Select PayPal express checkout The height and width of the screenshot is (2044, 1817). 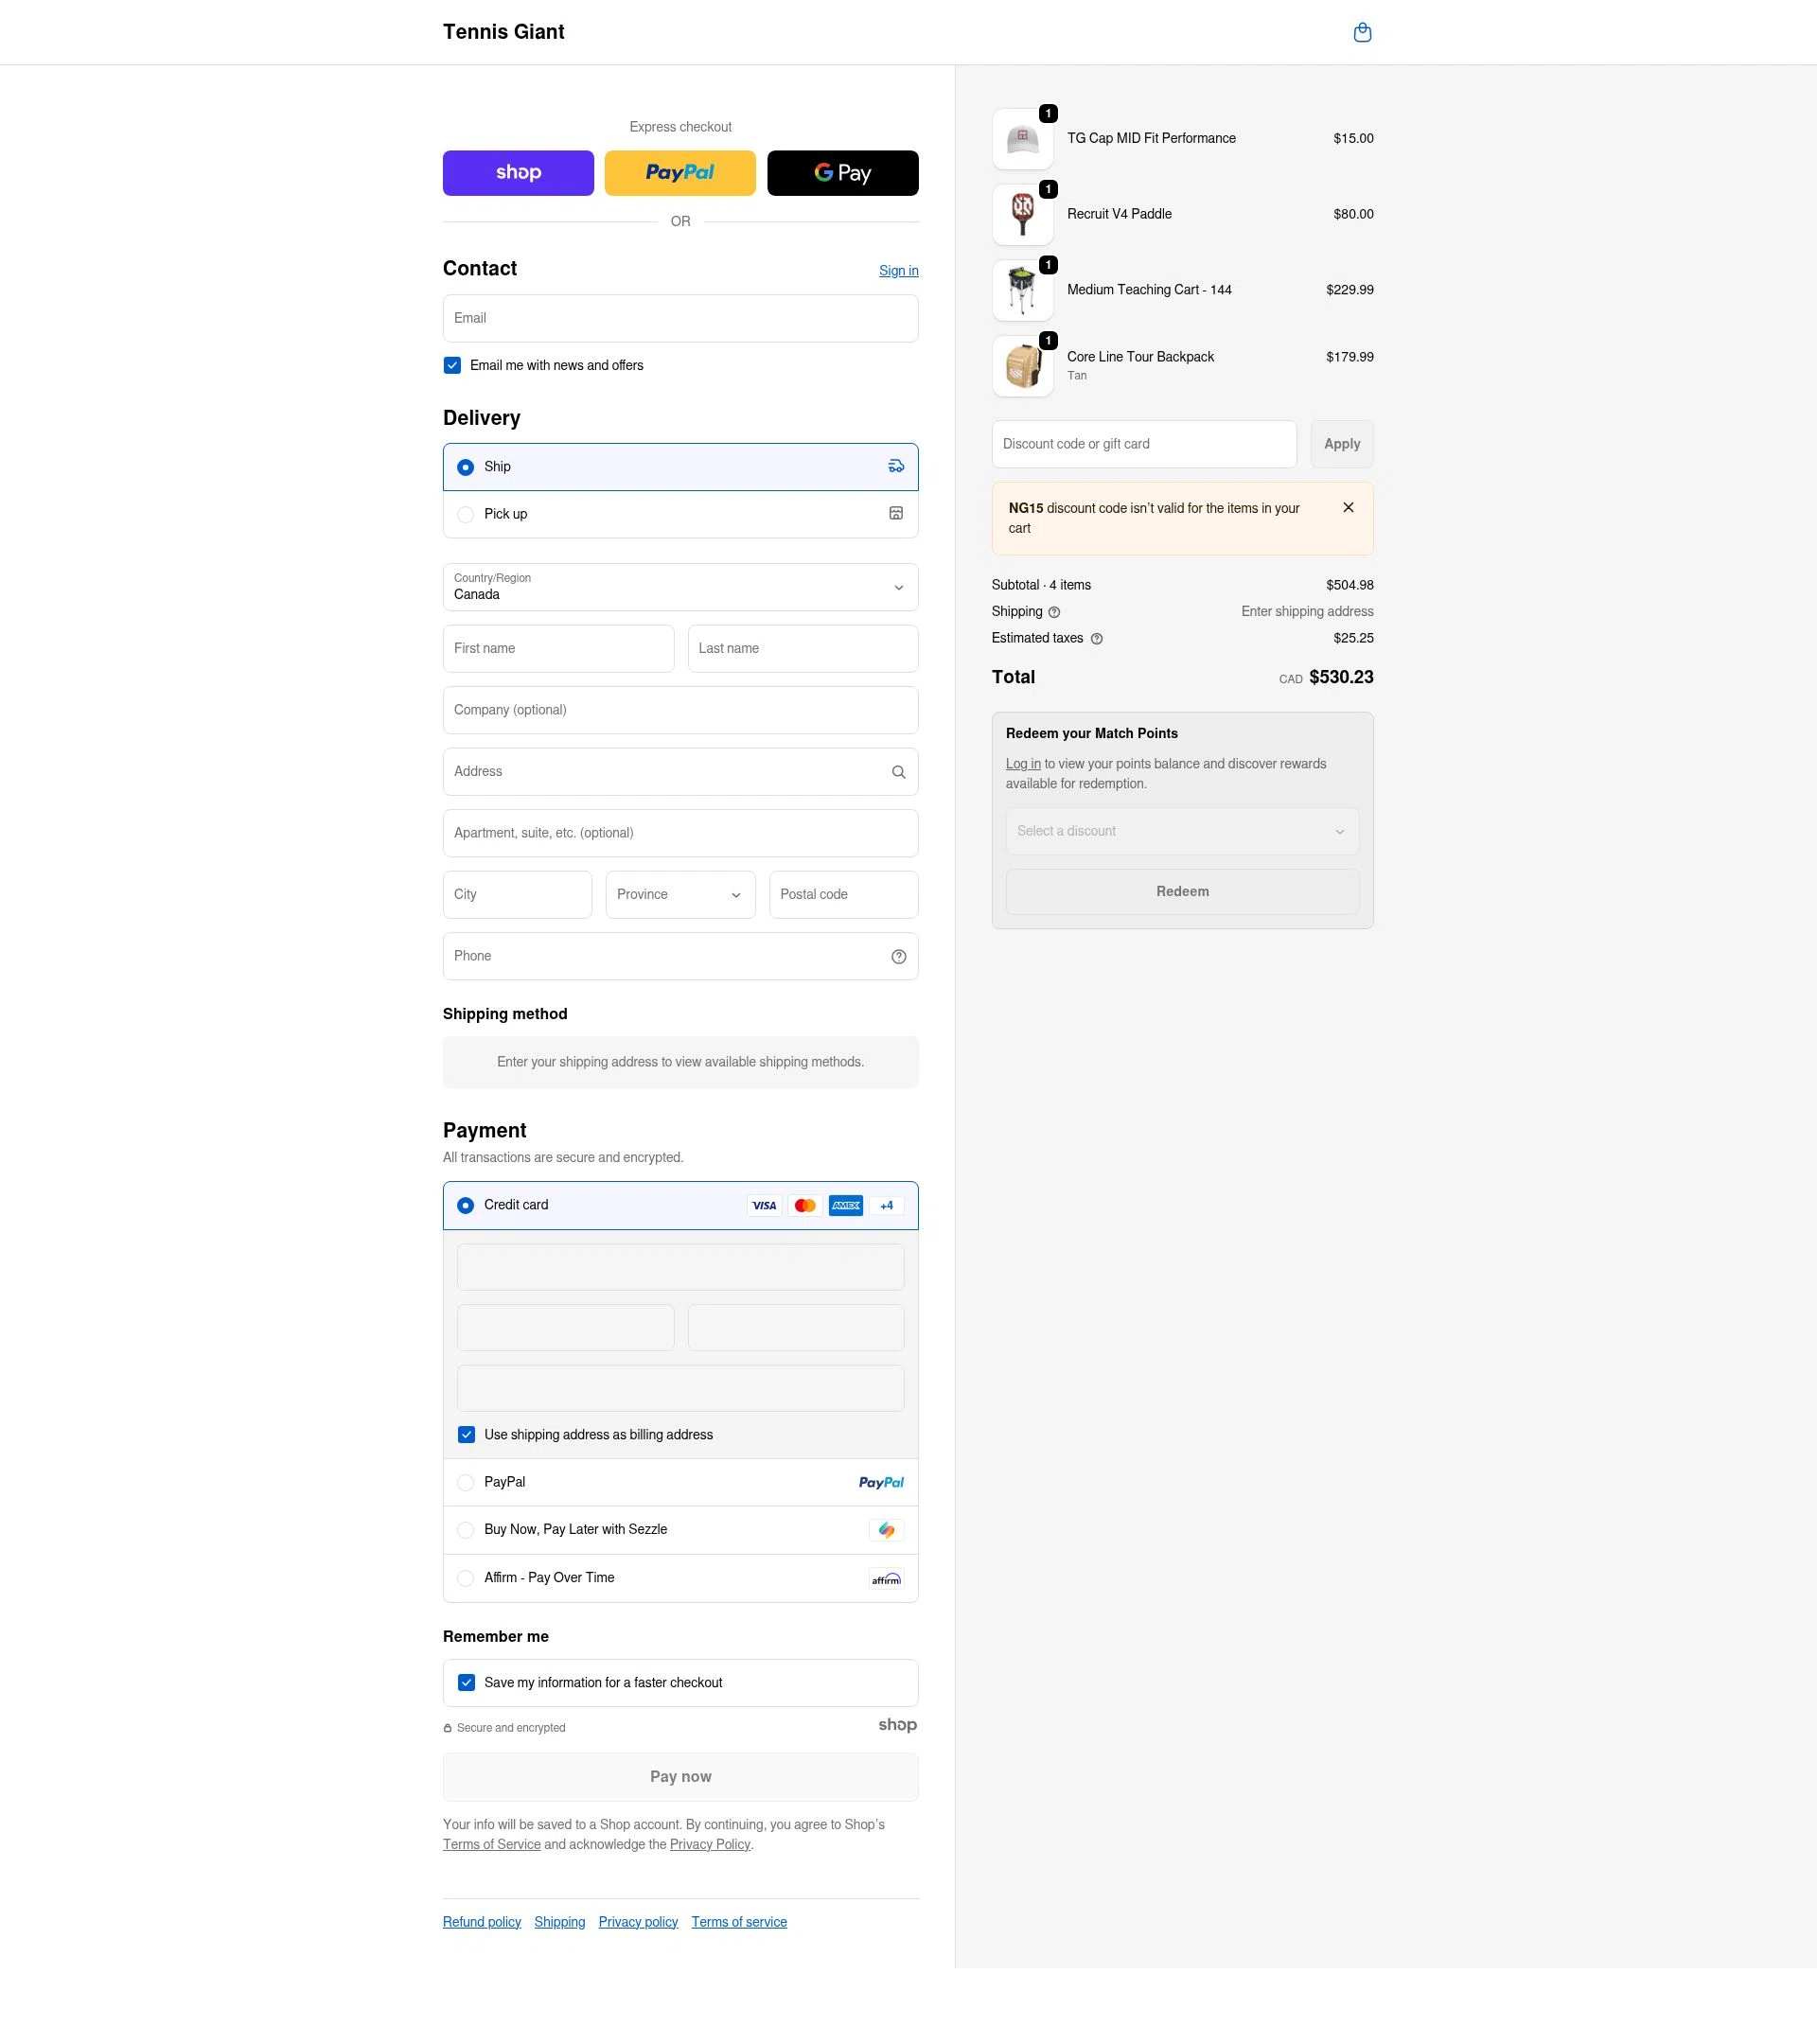click(x=680, y=172)
